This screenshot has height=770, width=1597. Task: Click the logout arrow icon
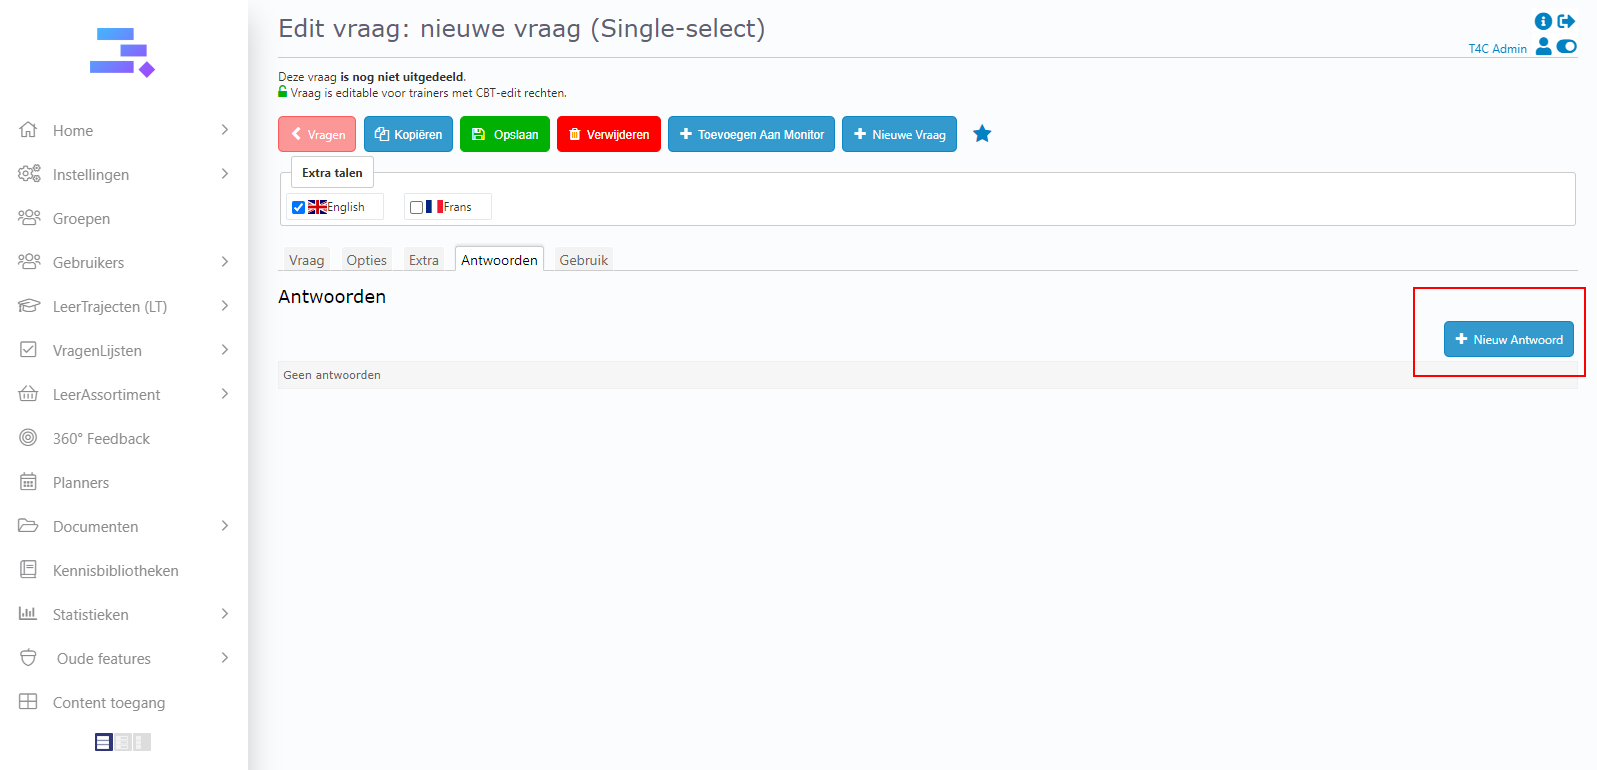tap(1566, 21)
